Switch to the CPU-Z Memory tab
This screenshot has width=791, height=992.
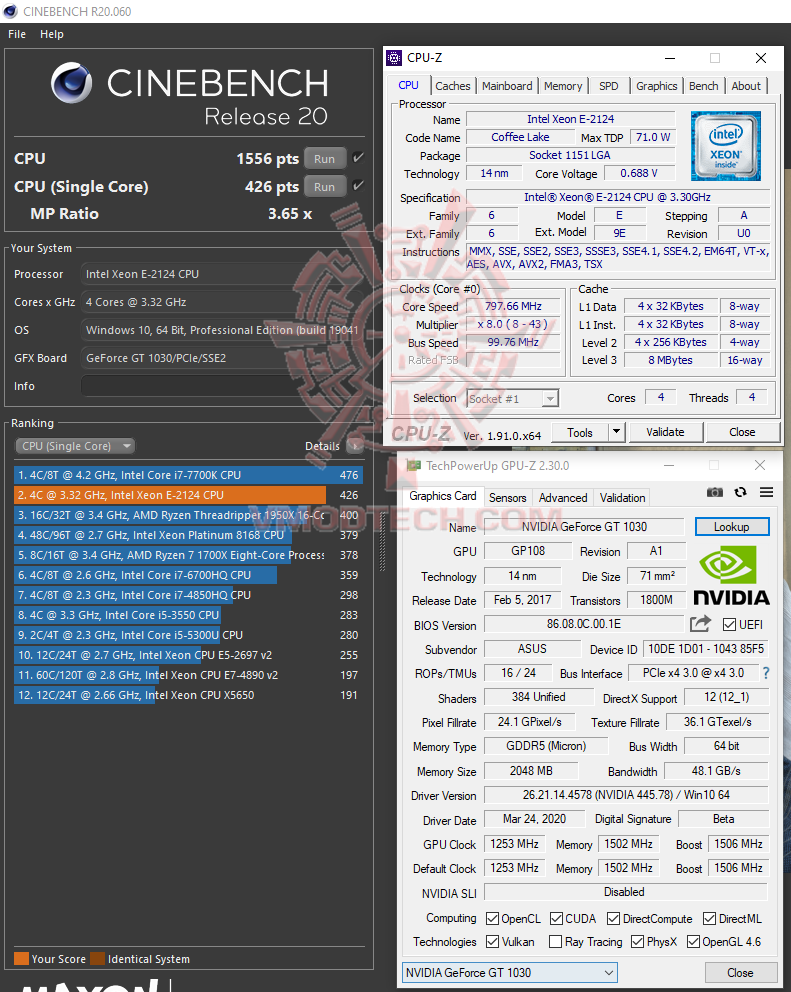click(x=563, y=86)
